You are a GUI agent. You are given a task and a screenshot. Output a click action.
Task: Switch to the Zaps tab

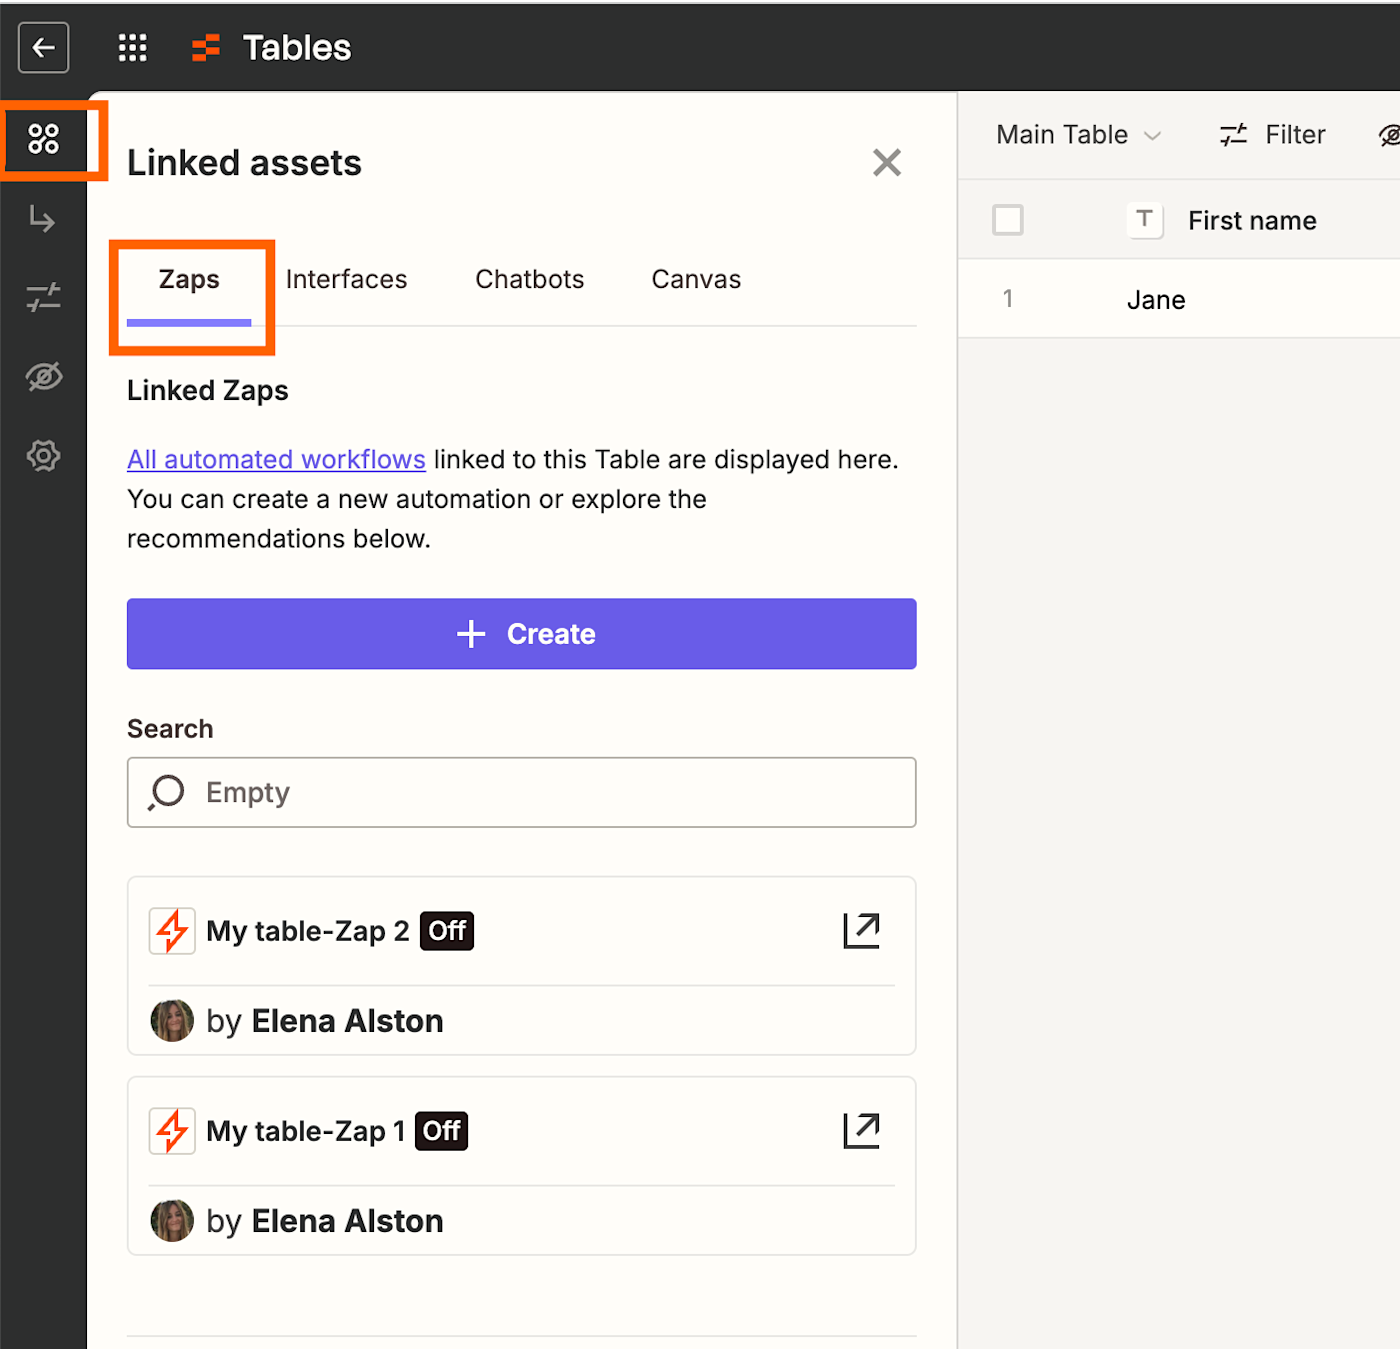[x=189, y=280]
